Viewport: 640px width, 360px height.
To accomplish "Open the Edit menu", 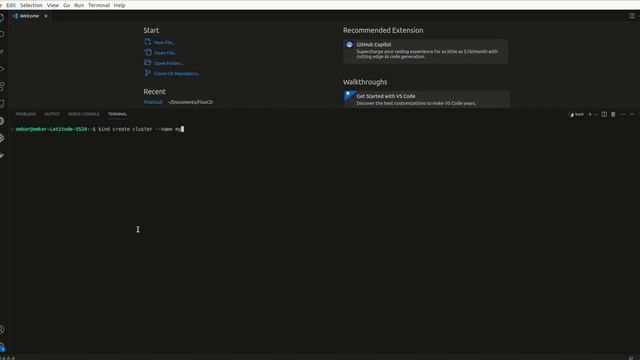I will pyautogui.click(x=11, y=5).
